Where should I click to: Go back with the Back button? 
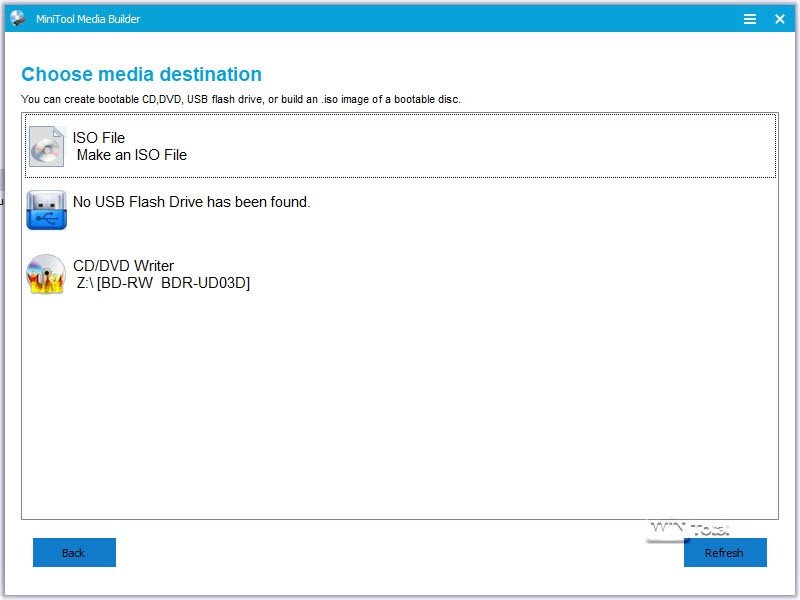pos(74,553)
